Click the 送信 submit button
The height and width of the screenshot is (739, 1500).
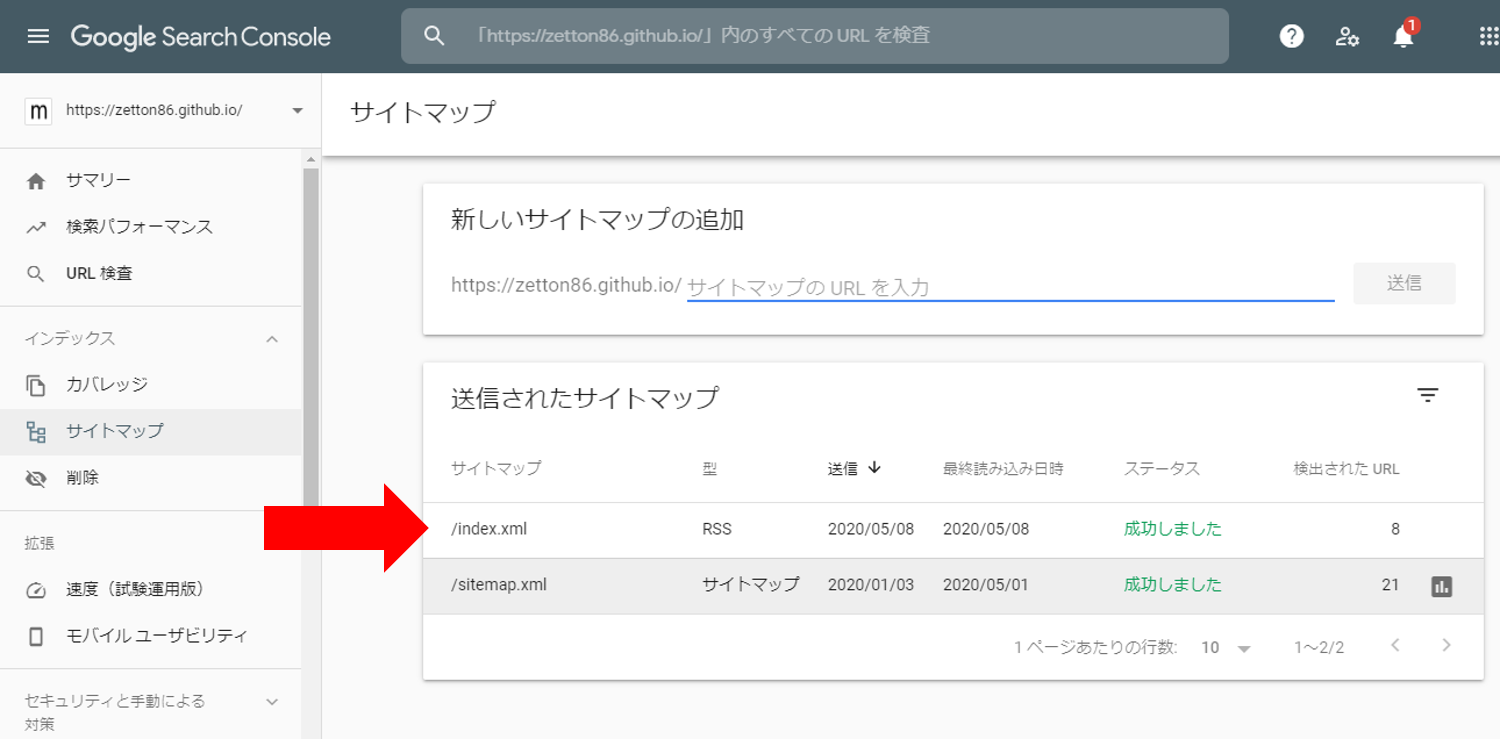pos(1404,283)
